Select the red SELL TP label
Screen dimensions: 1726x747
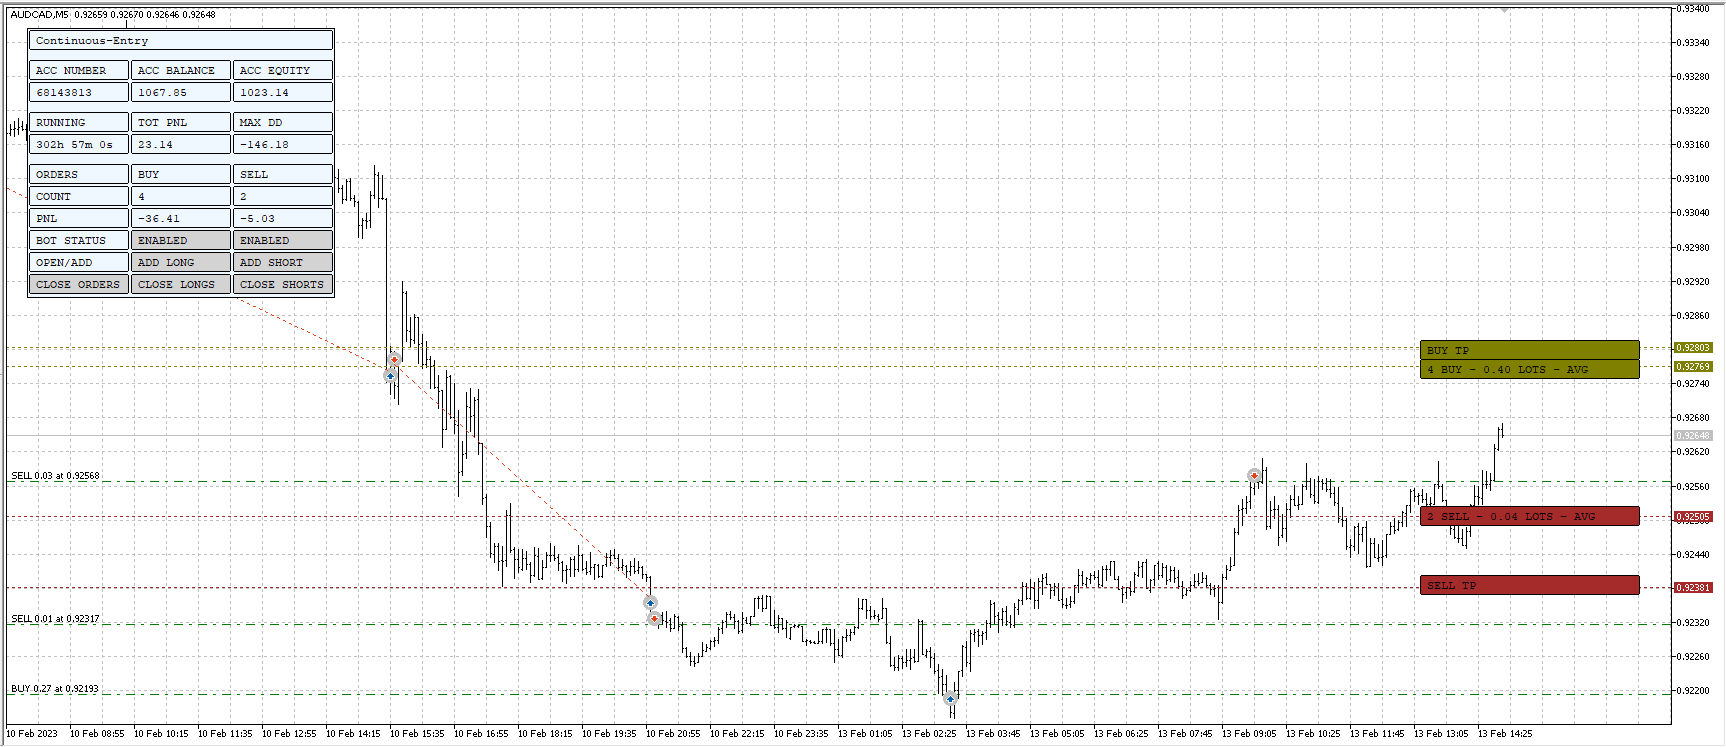(x=1529, y=586)
